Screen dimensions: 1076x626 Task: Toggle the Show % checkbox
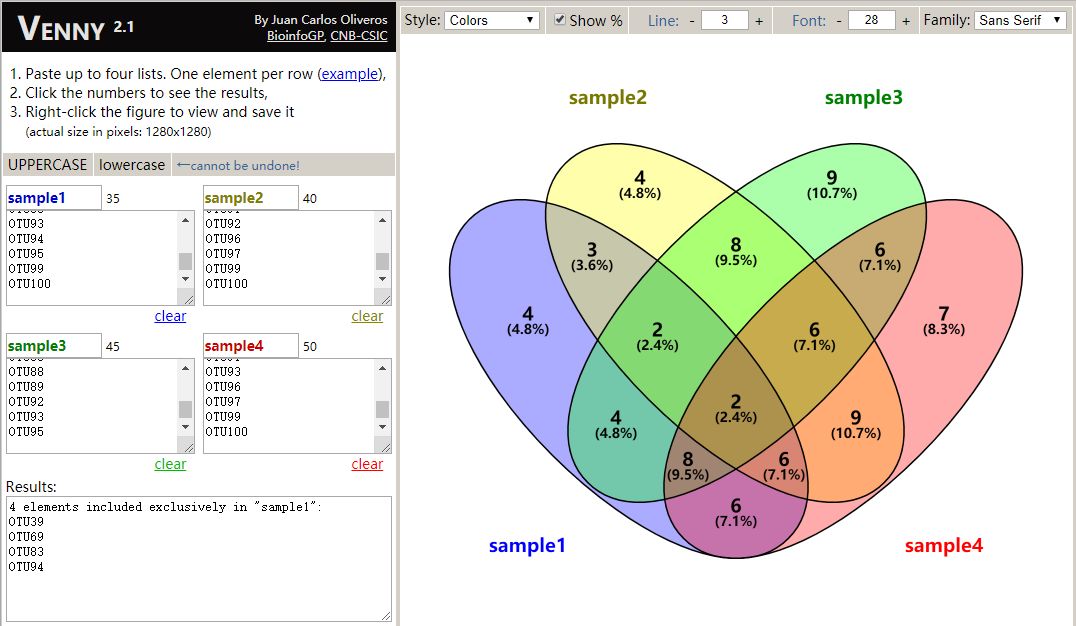click(x=560, y=20)
